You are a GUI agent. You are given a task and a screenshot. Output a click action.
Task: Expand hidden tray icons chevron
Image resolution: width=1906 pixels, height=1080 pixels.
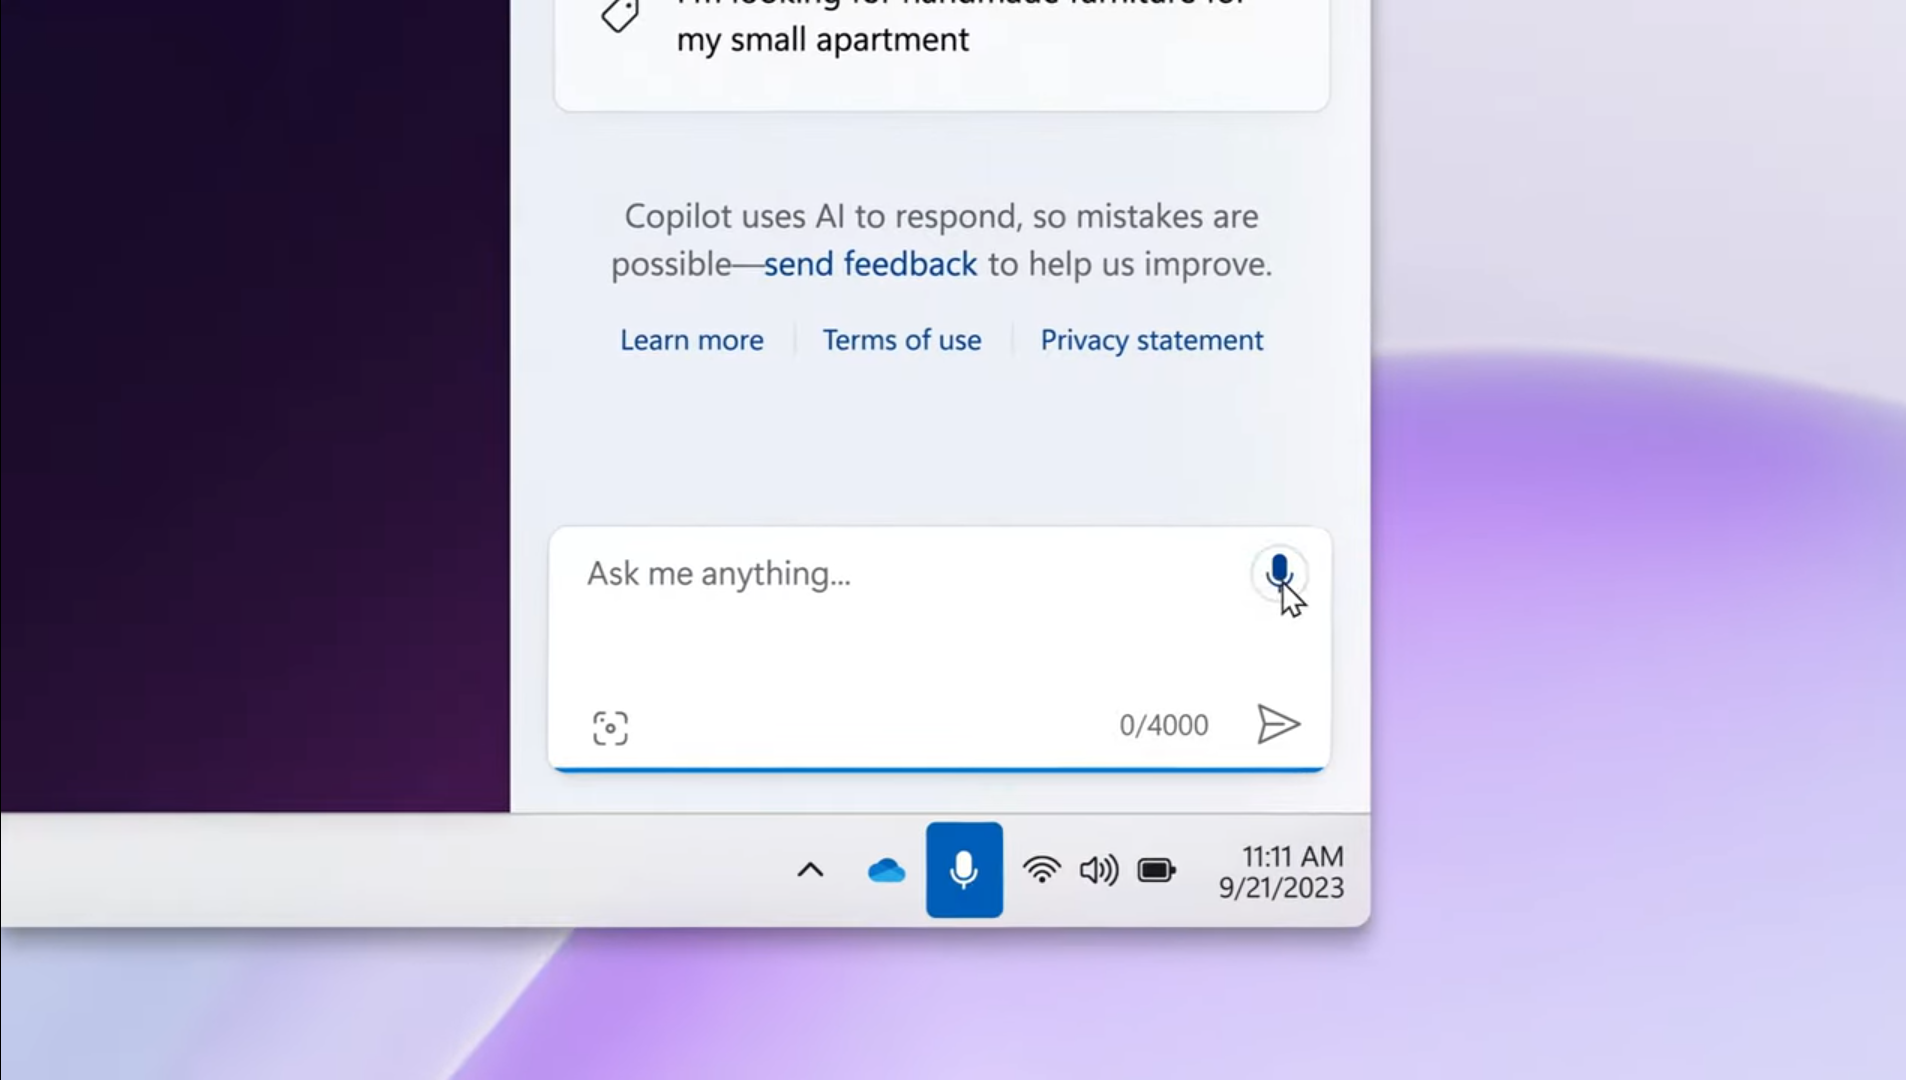(810, 870)
